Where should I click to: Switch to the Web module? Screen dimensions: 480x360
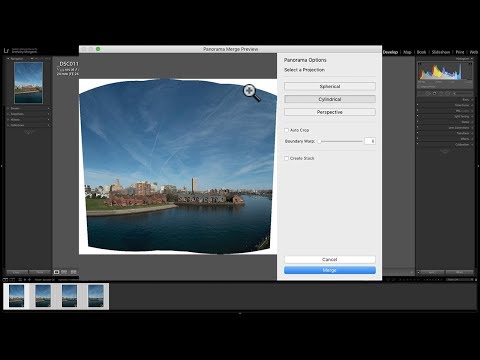(474, 52)
